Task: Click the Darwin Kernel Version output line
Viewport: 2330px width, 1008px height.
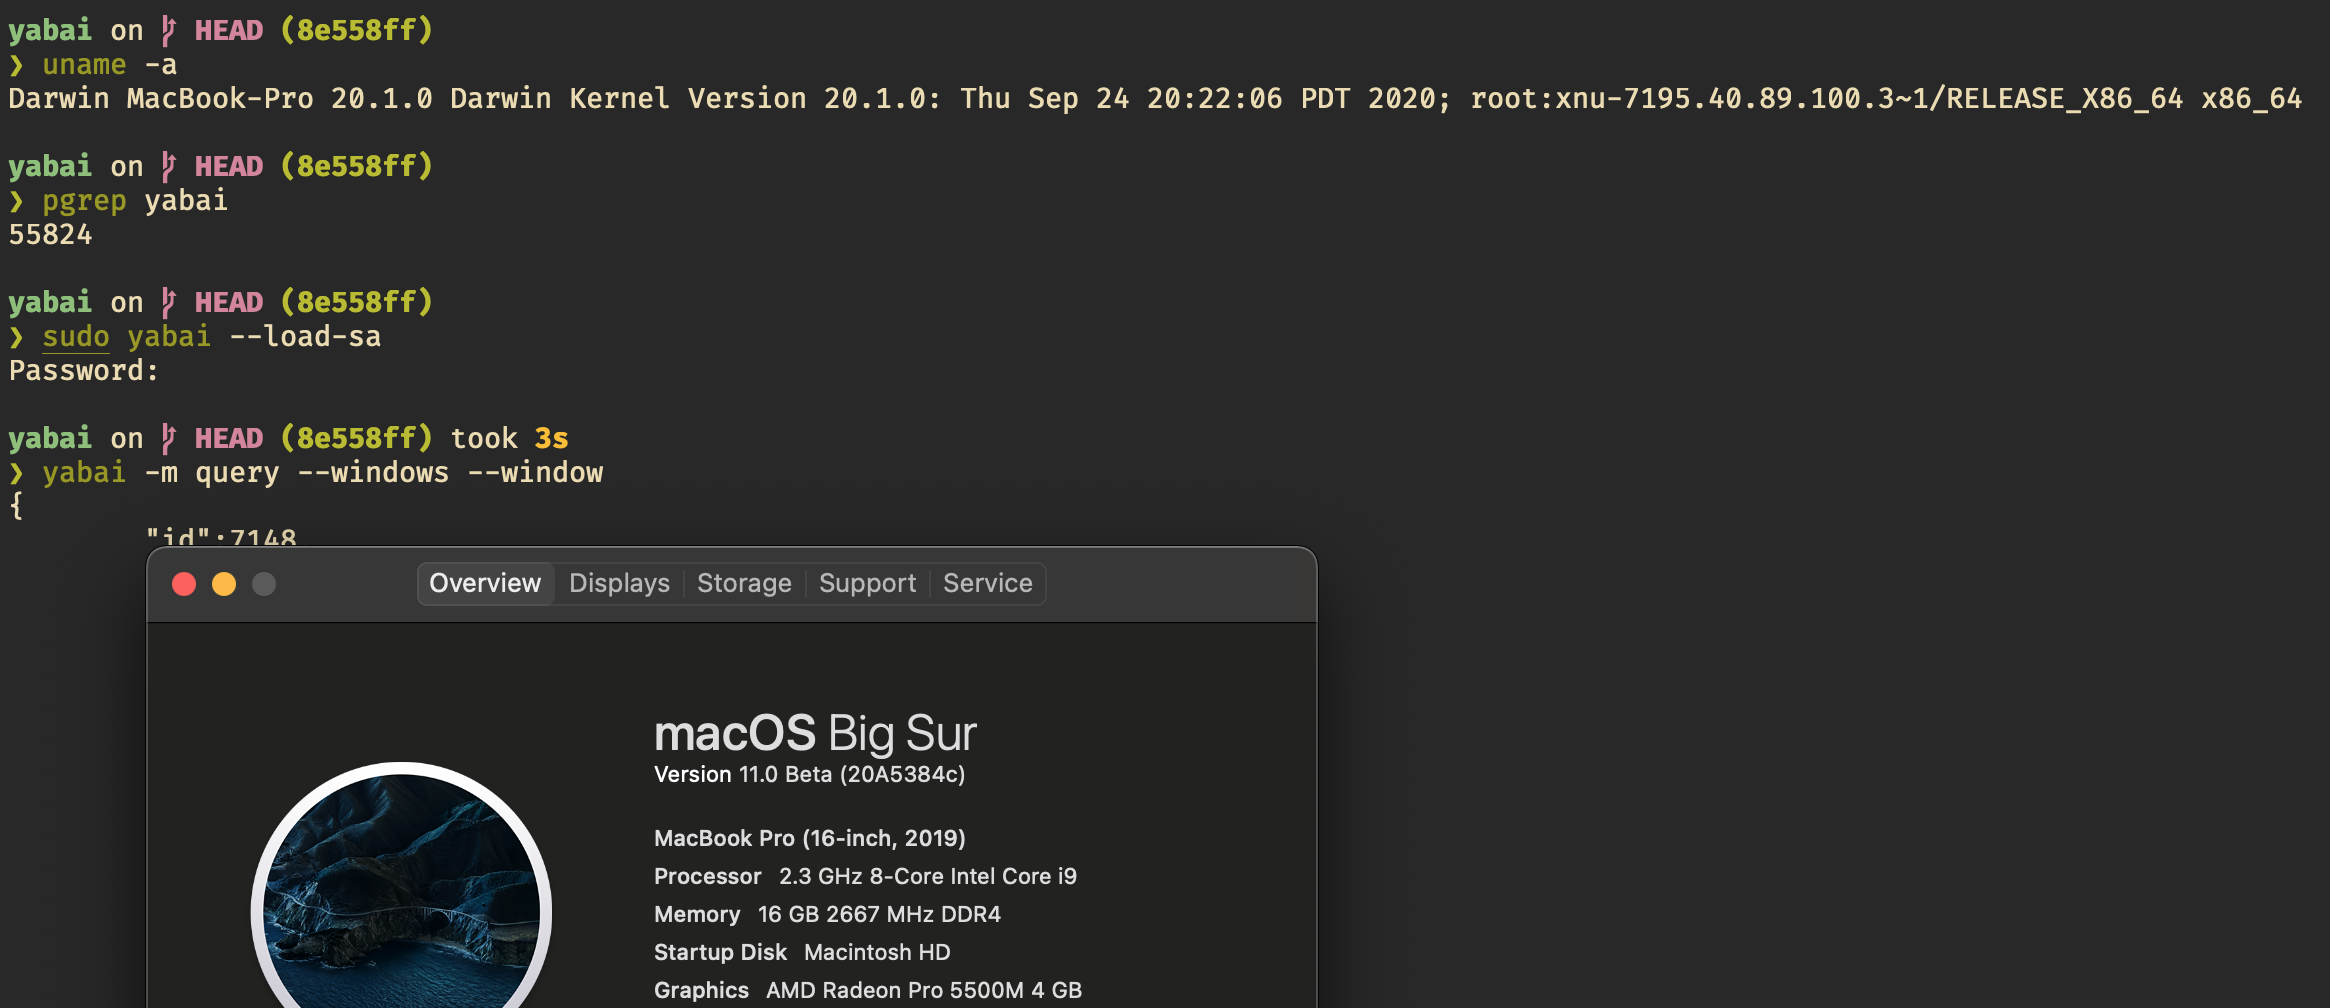Action: pos(1155,99)
